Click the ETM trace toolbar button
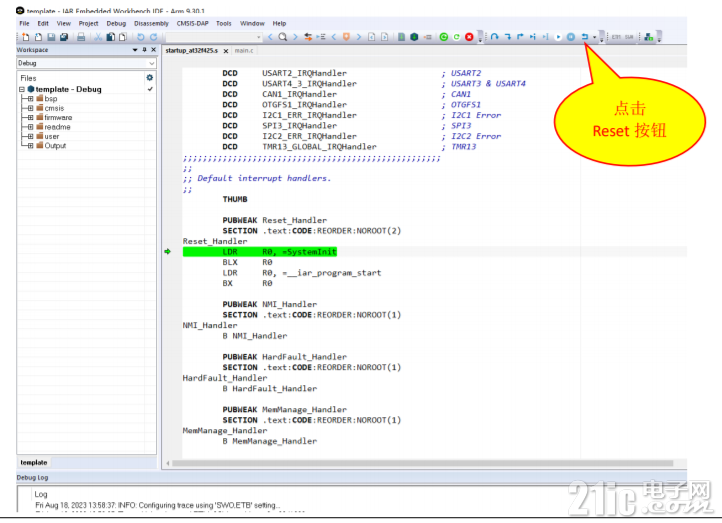Viewport: 722px width, 523px height. (x=616, y=37)
